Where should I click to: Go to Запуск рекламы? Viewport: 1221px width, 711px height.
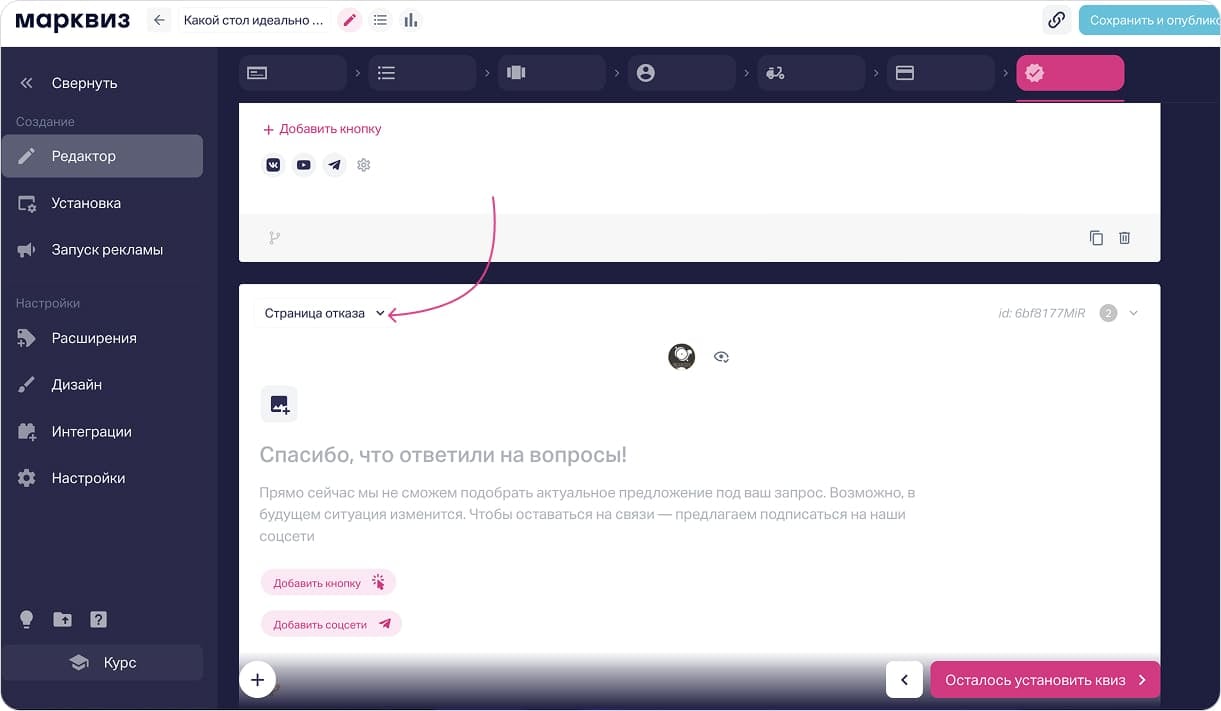click(x=102, y=250)
